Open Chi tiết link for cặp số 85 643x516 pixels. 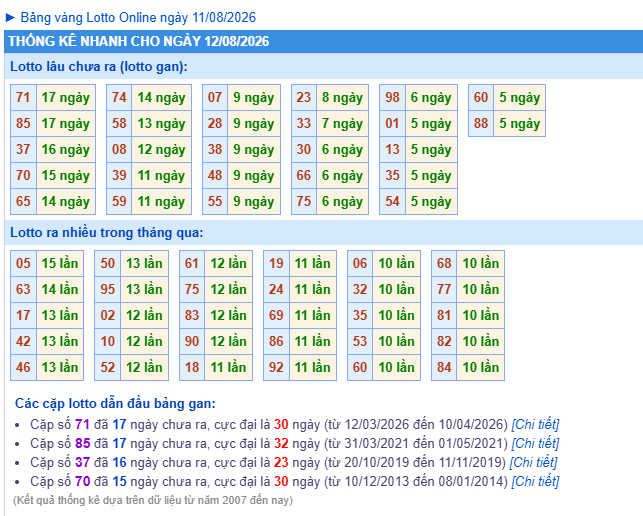[x=535, y=443]
